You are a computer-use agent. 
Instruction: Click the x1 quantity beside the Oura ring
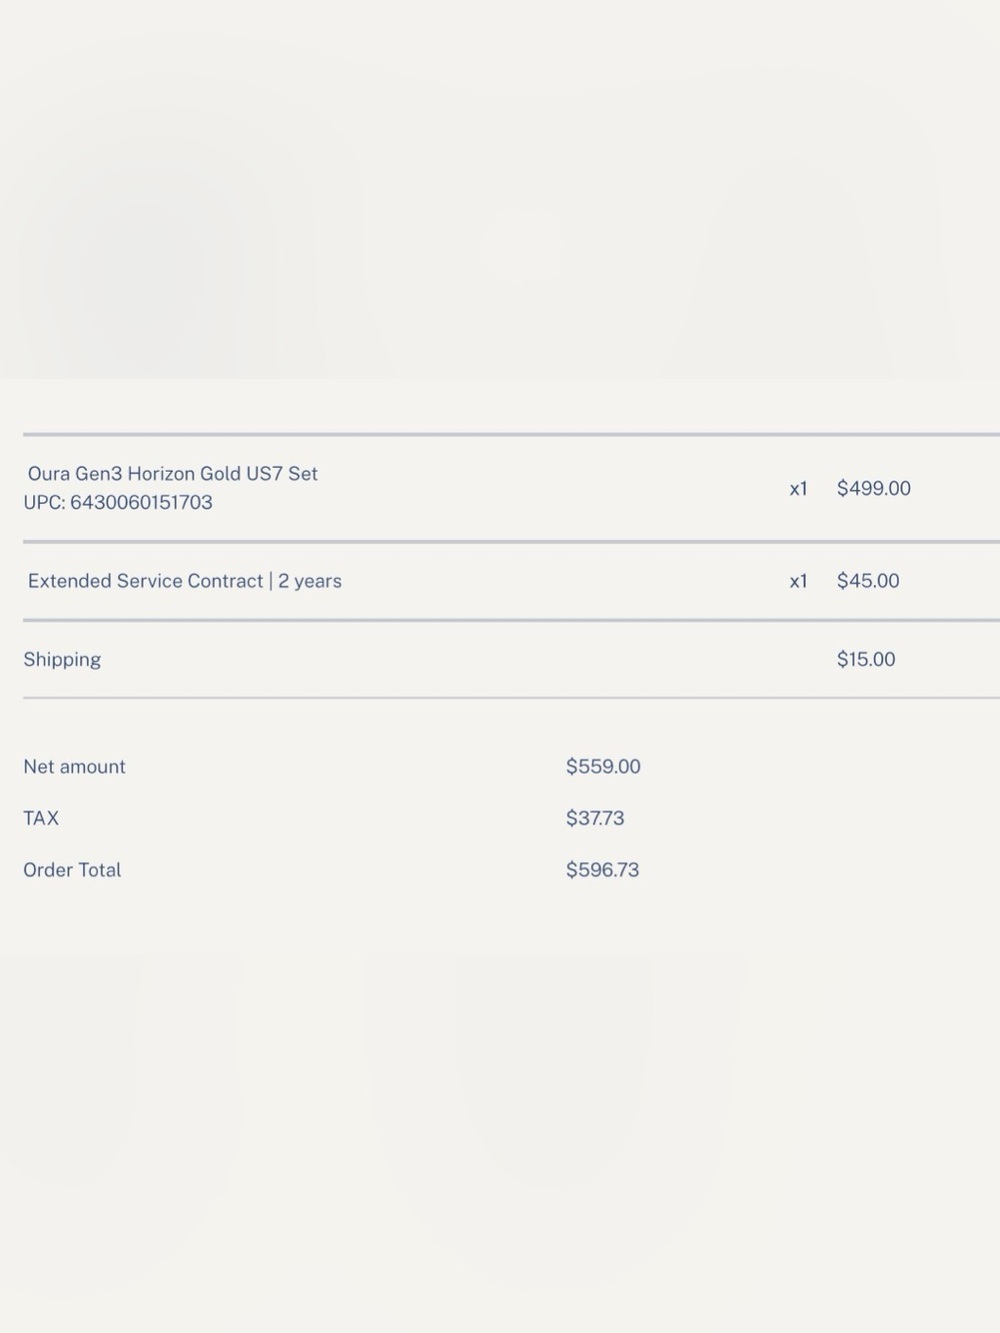[x=798, y=489]
